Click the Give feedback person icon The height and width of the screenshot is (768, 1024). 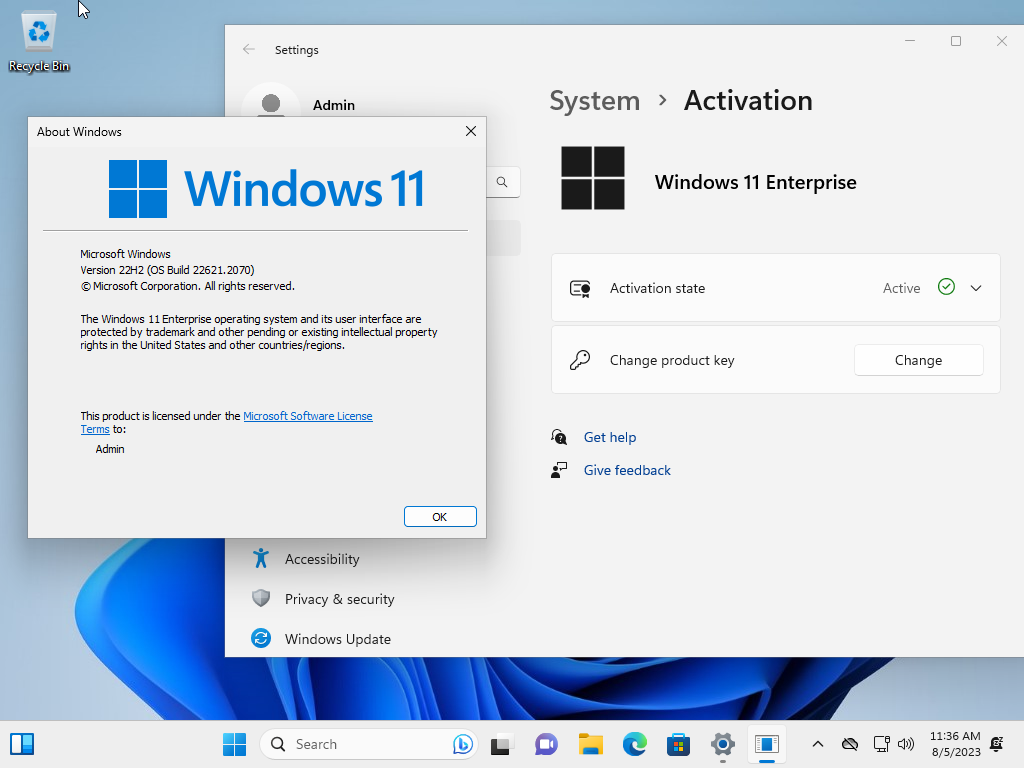coord(559,470)
